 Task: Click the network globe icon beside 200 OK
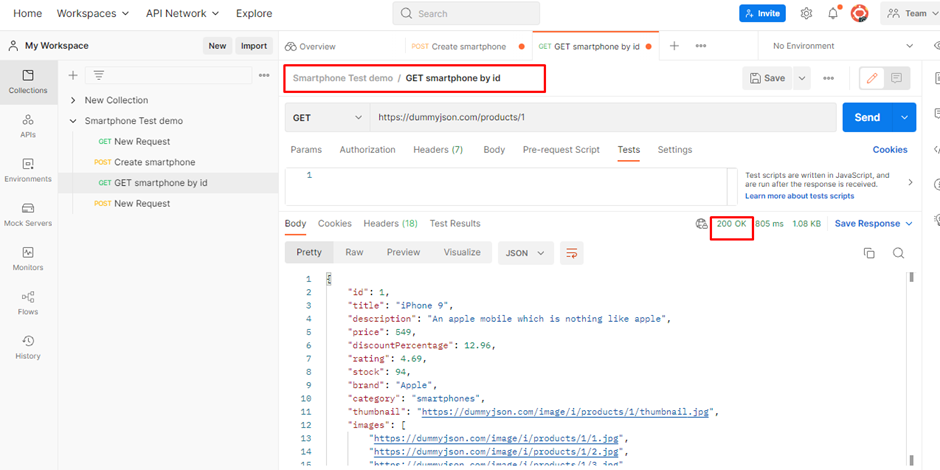701,224
